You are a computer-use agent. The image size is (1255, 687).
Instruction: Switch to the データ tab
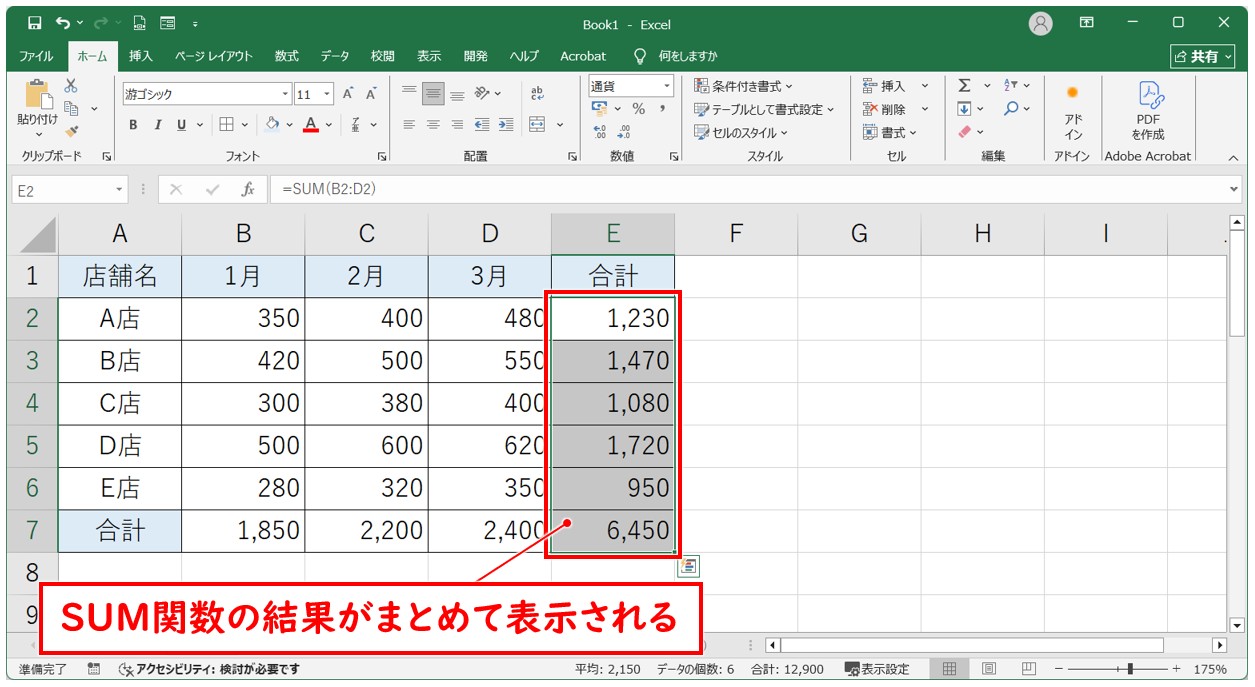335,56
